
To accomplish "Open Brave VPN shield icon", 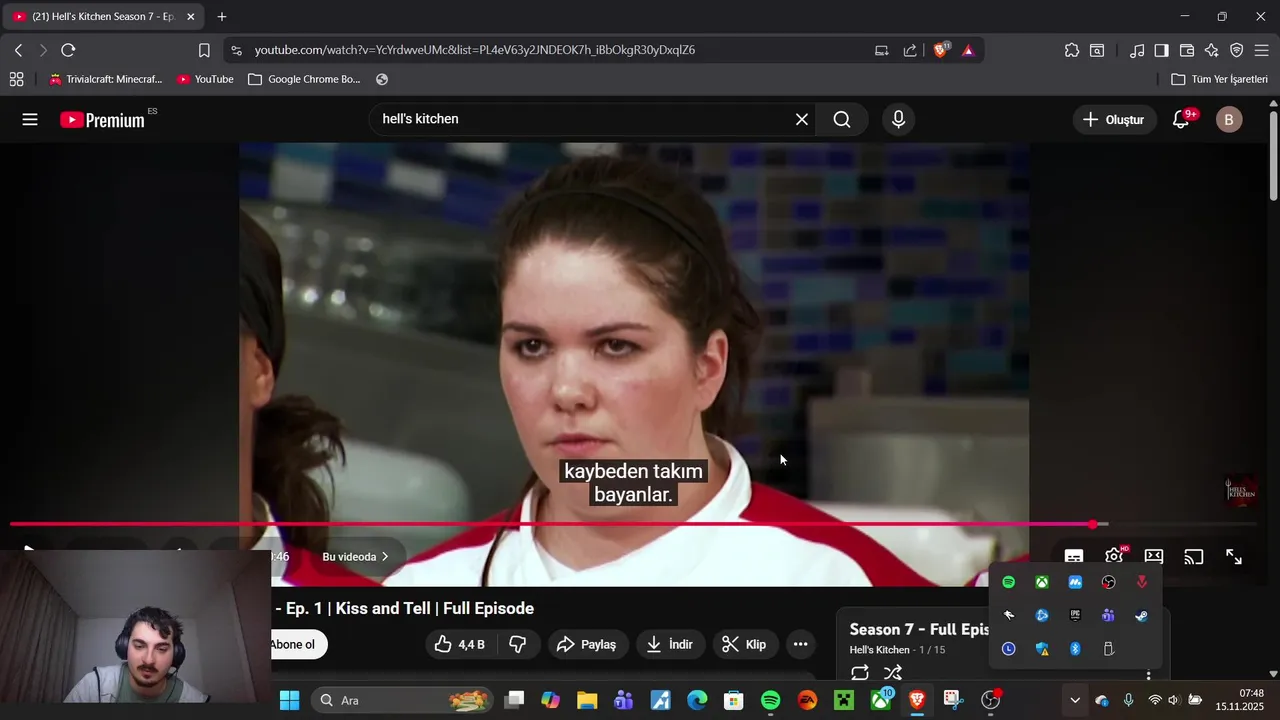I will (1237, 50).
